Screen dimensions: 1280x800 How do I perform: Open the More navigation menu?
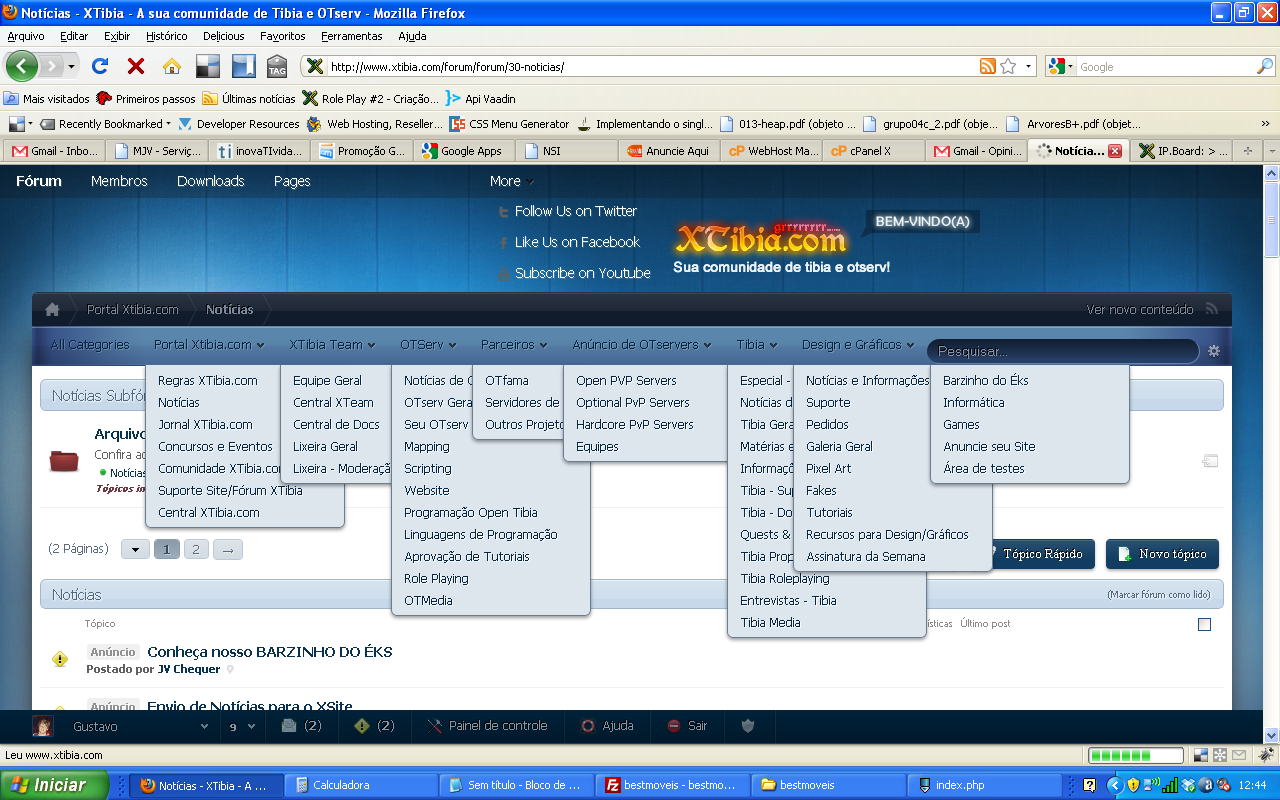[512, 181]
